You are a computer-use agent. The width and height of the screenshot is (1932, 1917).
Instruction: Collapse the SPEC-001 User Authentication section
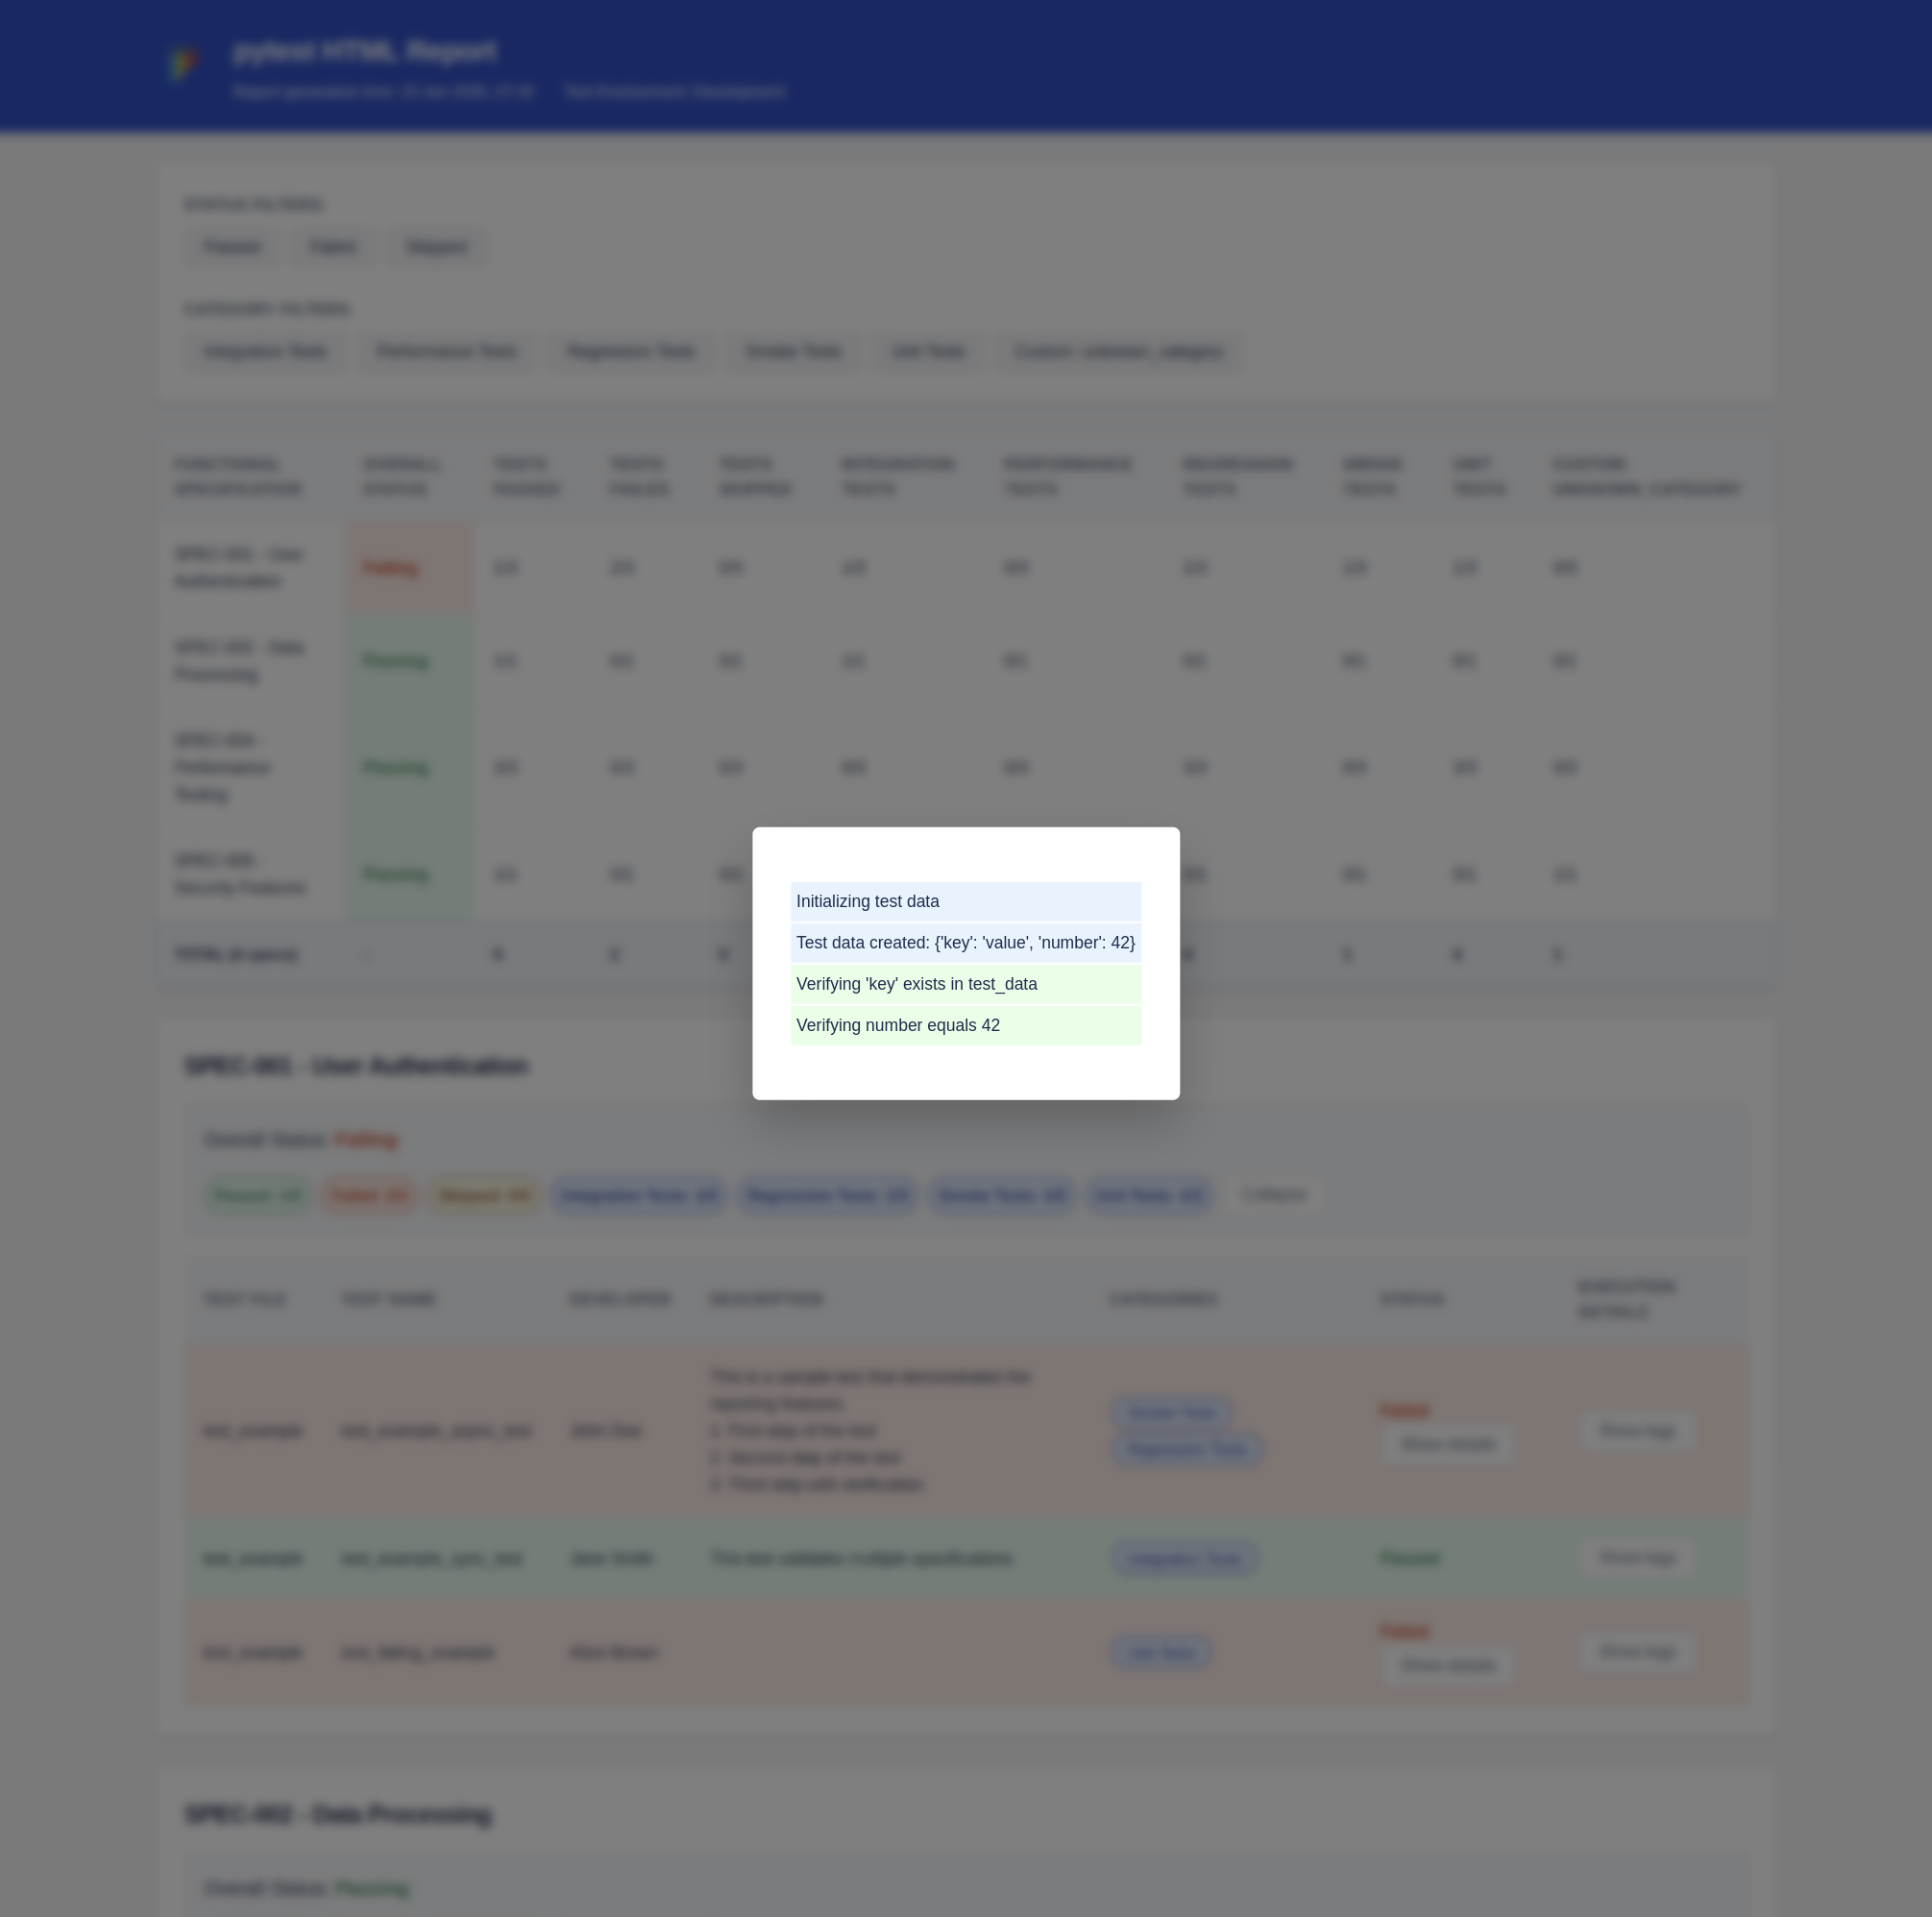[x=1273, y=1194]
